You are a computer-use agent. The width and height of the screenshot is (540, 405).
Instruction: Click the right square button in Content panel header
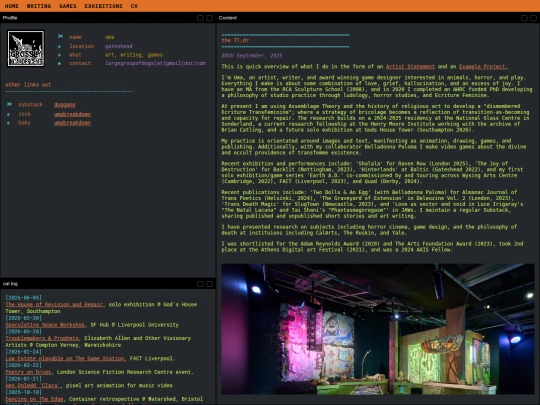tap(533, 18)
